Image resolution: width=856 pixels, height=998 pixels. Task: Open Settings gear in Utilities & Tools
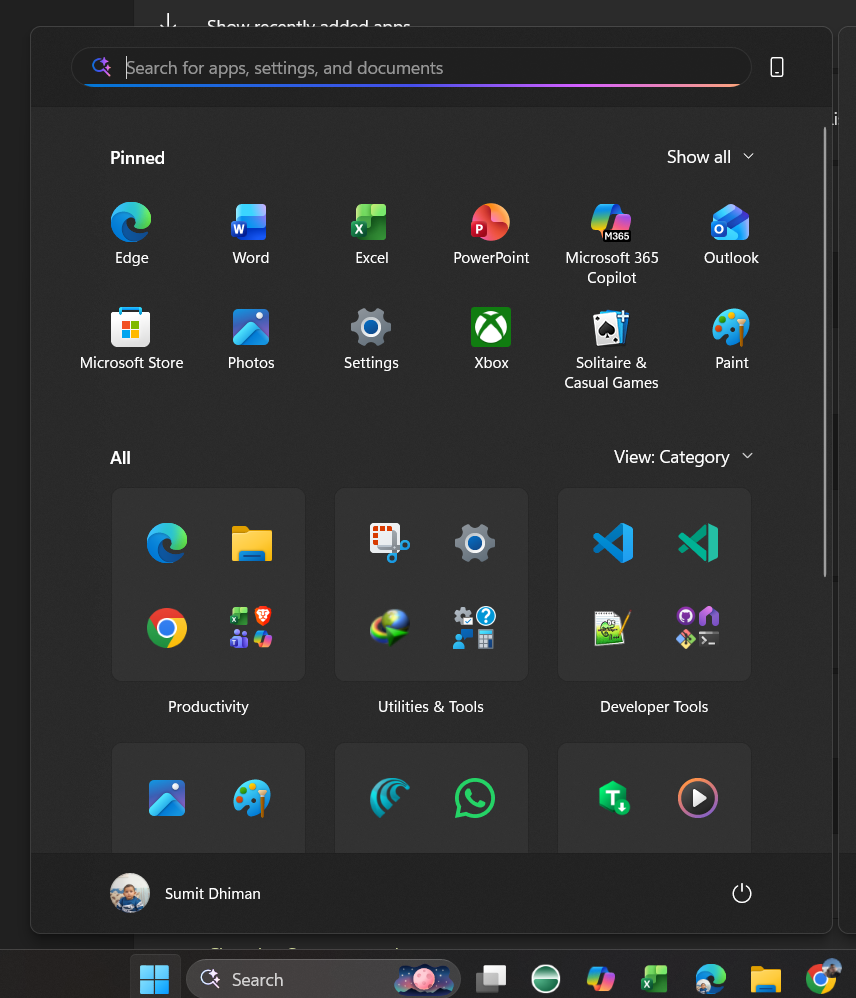[x=475, y=543]
